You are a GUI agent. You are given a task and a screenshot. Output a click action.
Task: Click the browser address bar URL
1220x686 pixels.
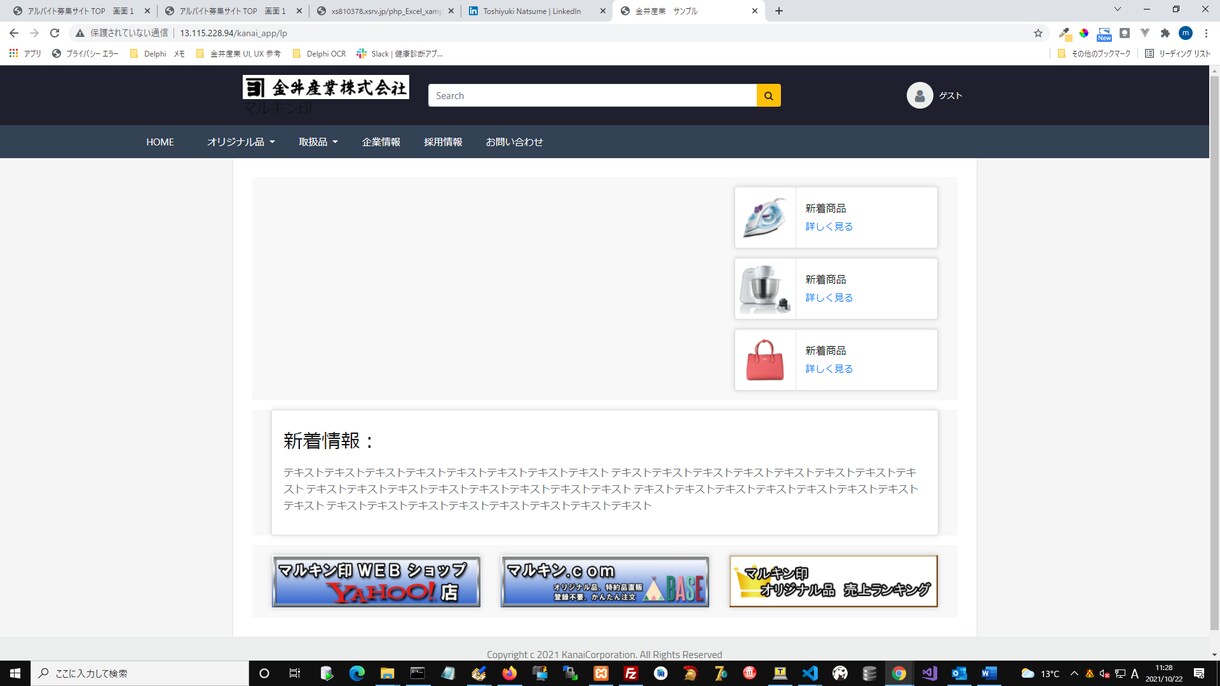click(233, 33)
